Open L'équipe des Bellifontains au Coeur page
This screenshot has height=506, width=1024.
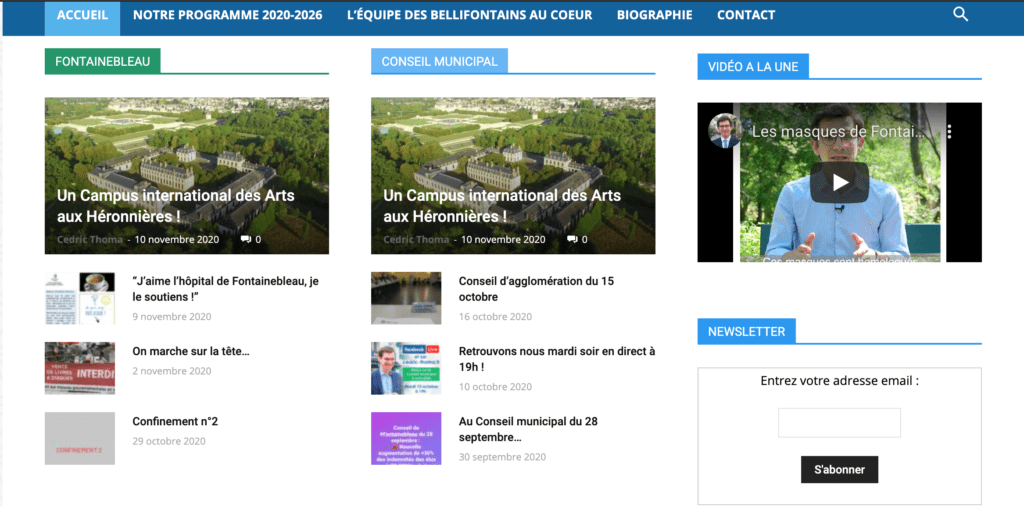(470, 15)
